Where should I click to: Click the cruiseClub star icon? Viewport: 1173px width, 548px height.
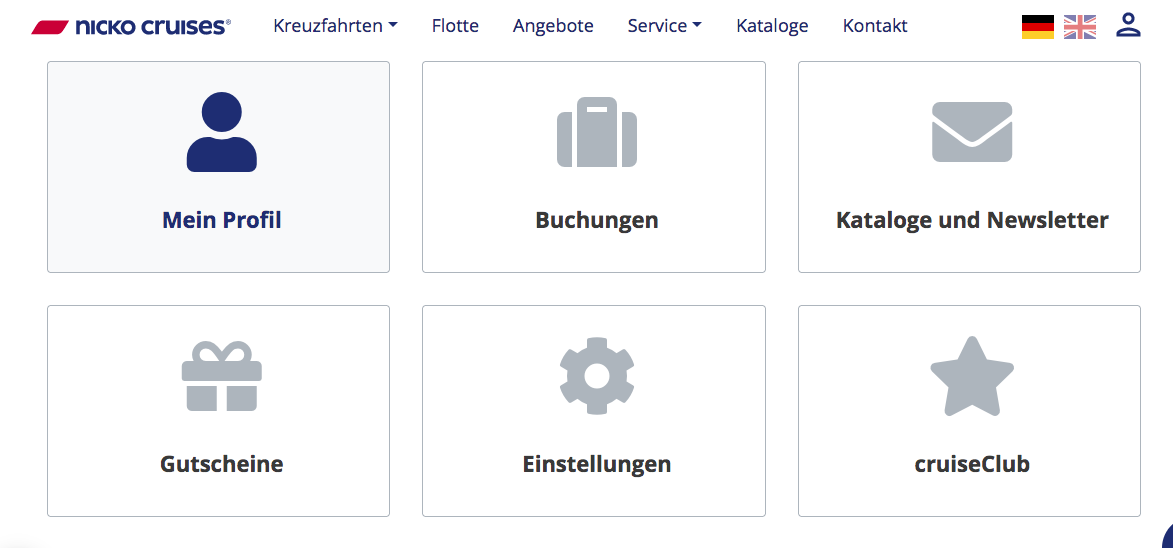(x=971, y=376)
